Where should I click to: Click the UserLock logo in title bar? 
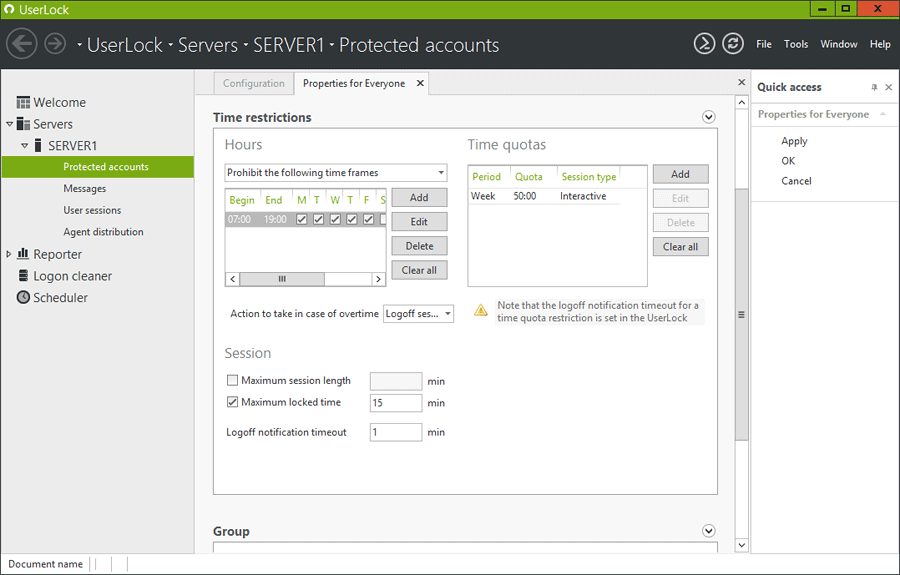click(9, 9)
